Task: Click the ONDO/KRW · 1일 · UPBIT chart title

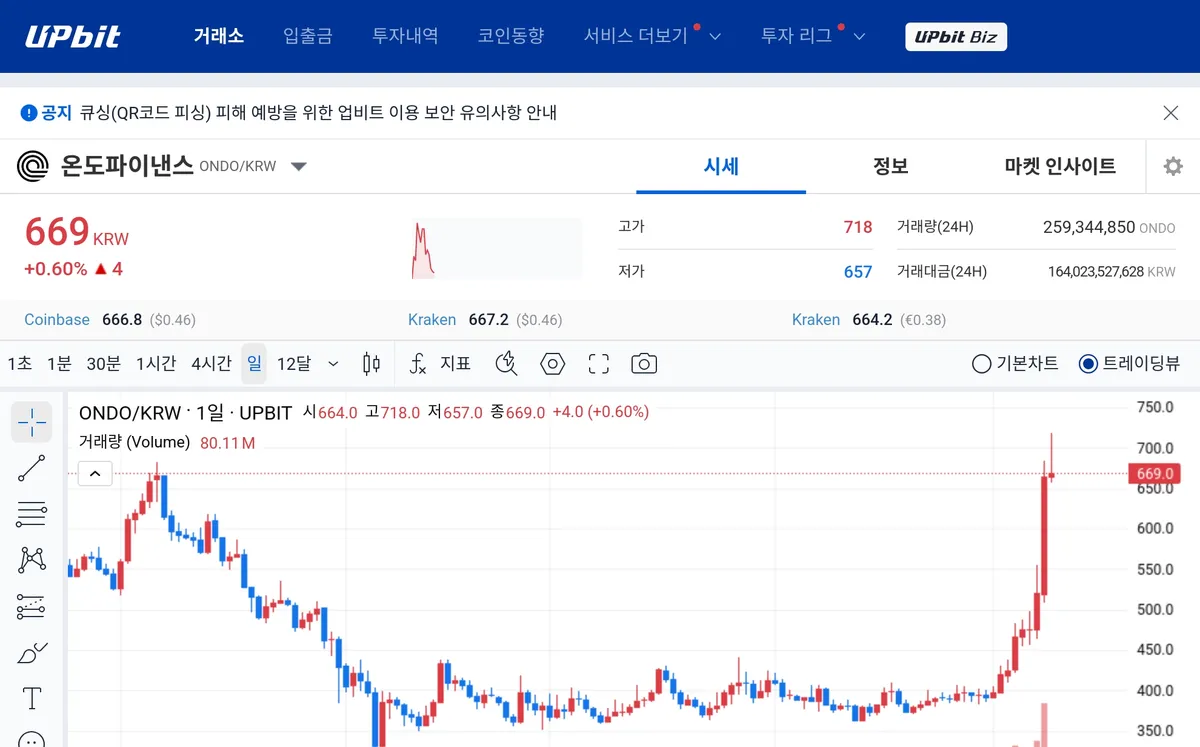Action: (185, 412)
